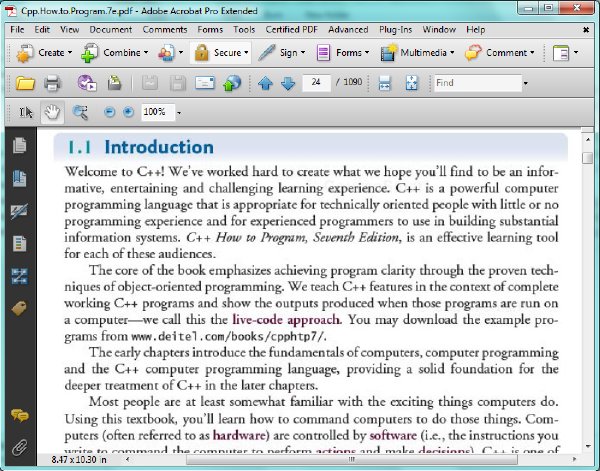Click the Secure padlock icon
600x471 pixels.
coord(201,53)
